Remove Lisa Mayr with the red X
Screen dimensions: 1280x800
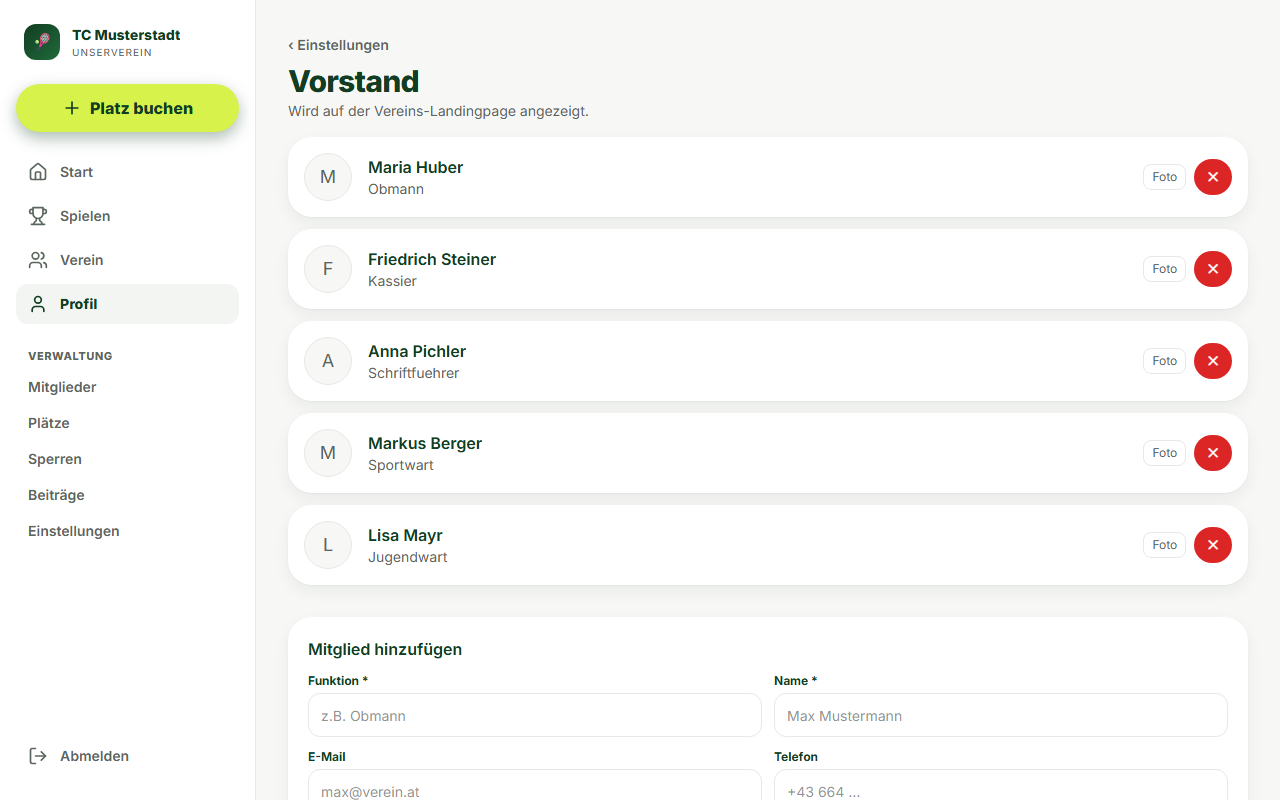tap(1213, 545)
